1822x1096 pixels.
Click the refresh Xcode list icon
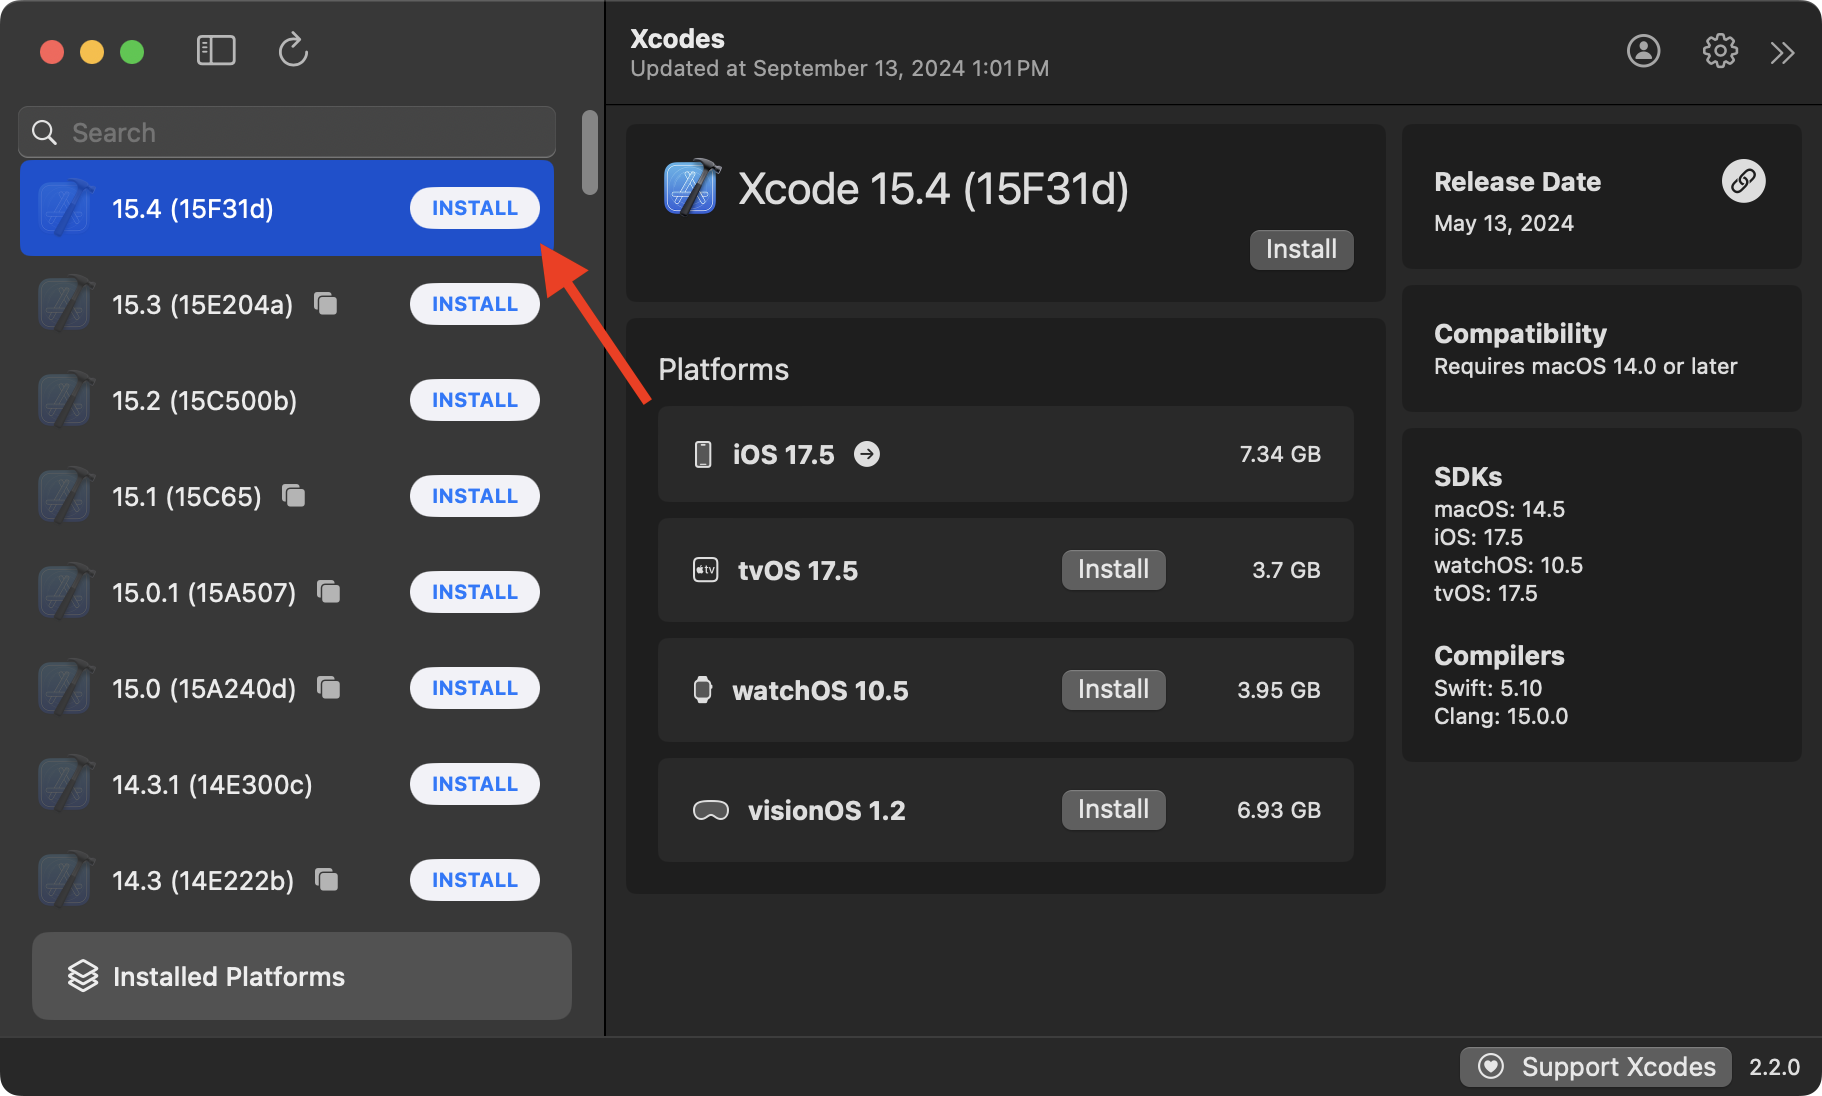[292, 50]
